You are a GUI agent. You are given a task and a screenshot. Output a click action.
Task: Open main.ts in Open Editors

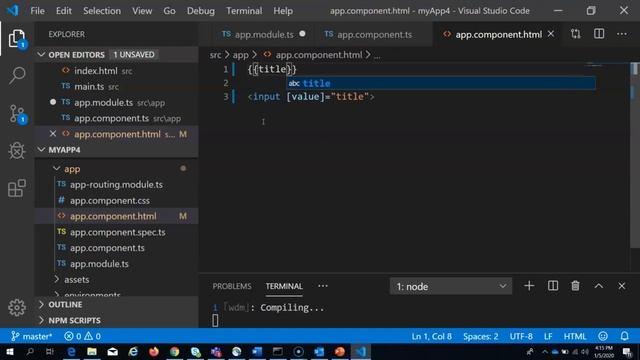point(116,87)
